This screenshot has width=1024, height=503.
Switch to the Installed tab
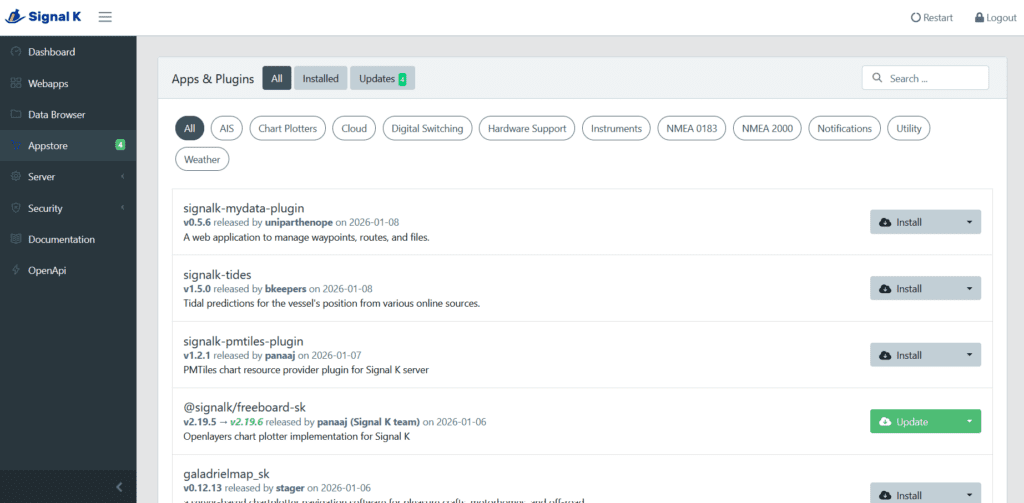tap(321, 78)
